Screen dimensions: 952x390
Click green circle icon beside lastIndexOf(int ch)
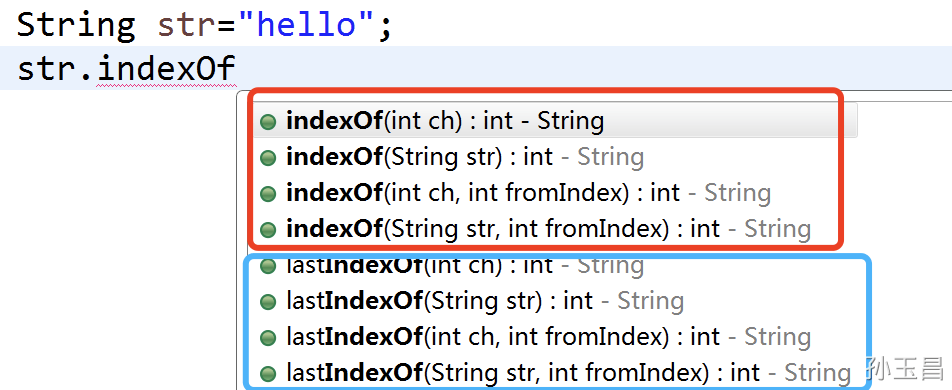coord(268,265)
